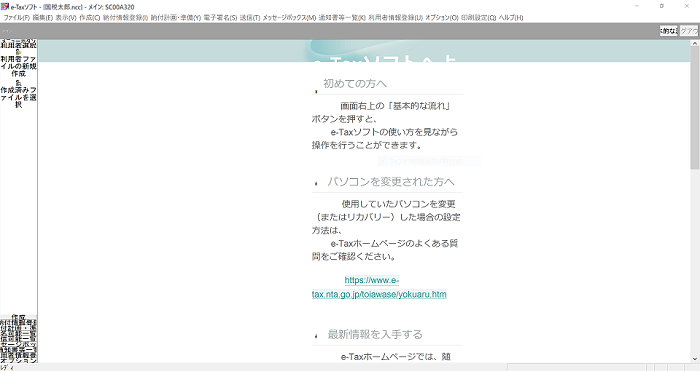Switch to the 作成 sidebar tab

coord(18,317)
